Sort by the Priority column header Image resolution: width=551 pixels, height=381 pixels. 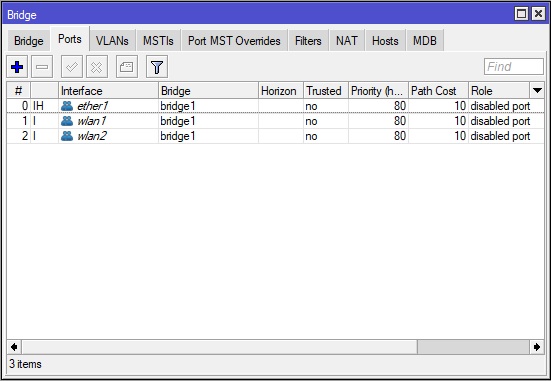pos(378,91)
